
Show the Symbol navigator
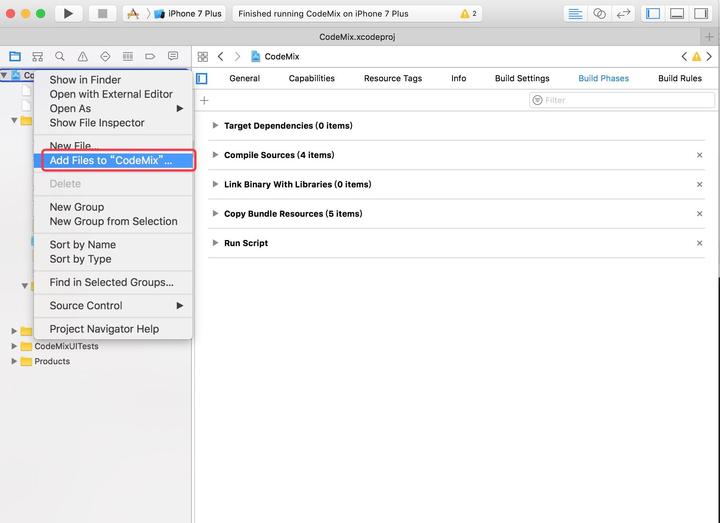37,56
